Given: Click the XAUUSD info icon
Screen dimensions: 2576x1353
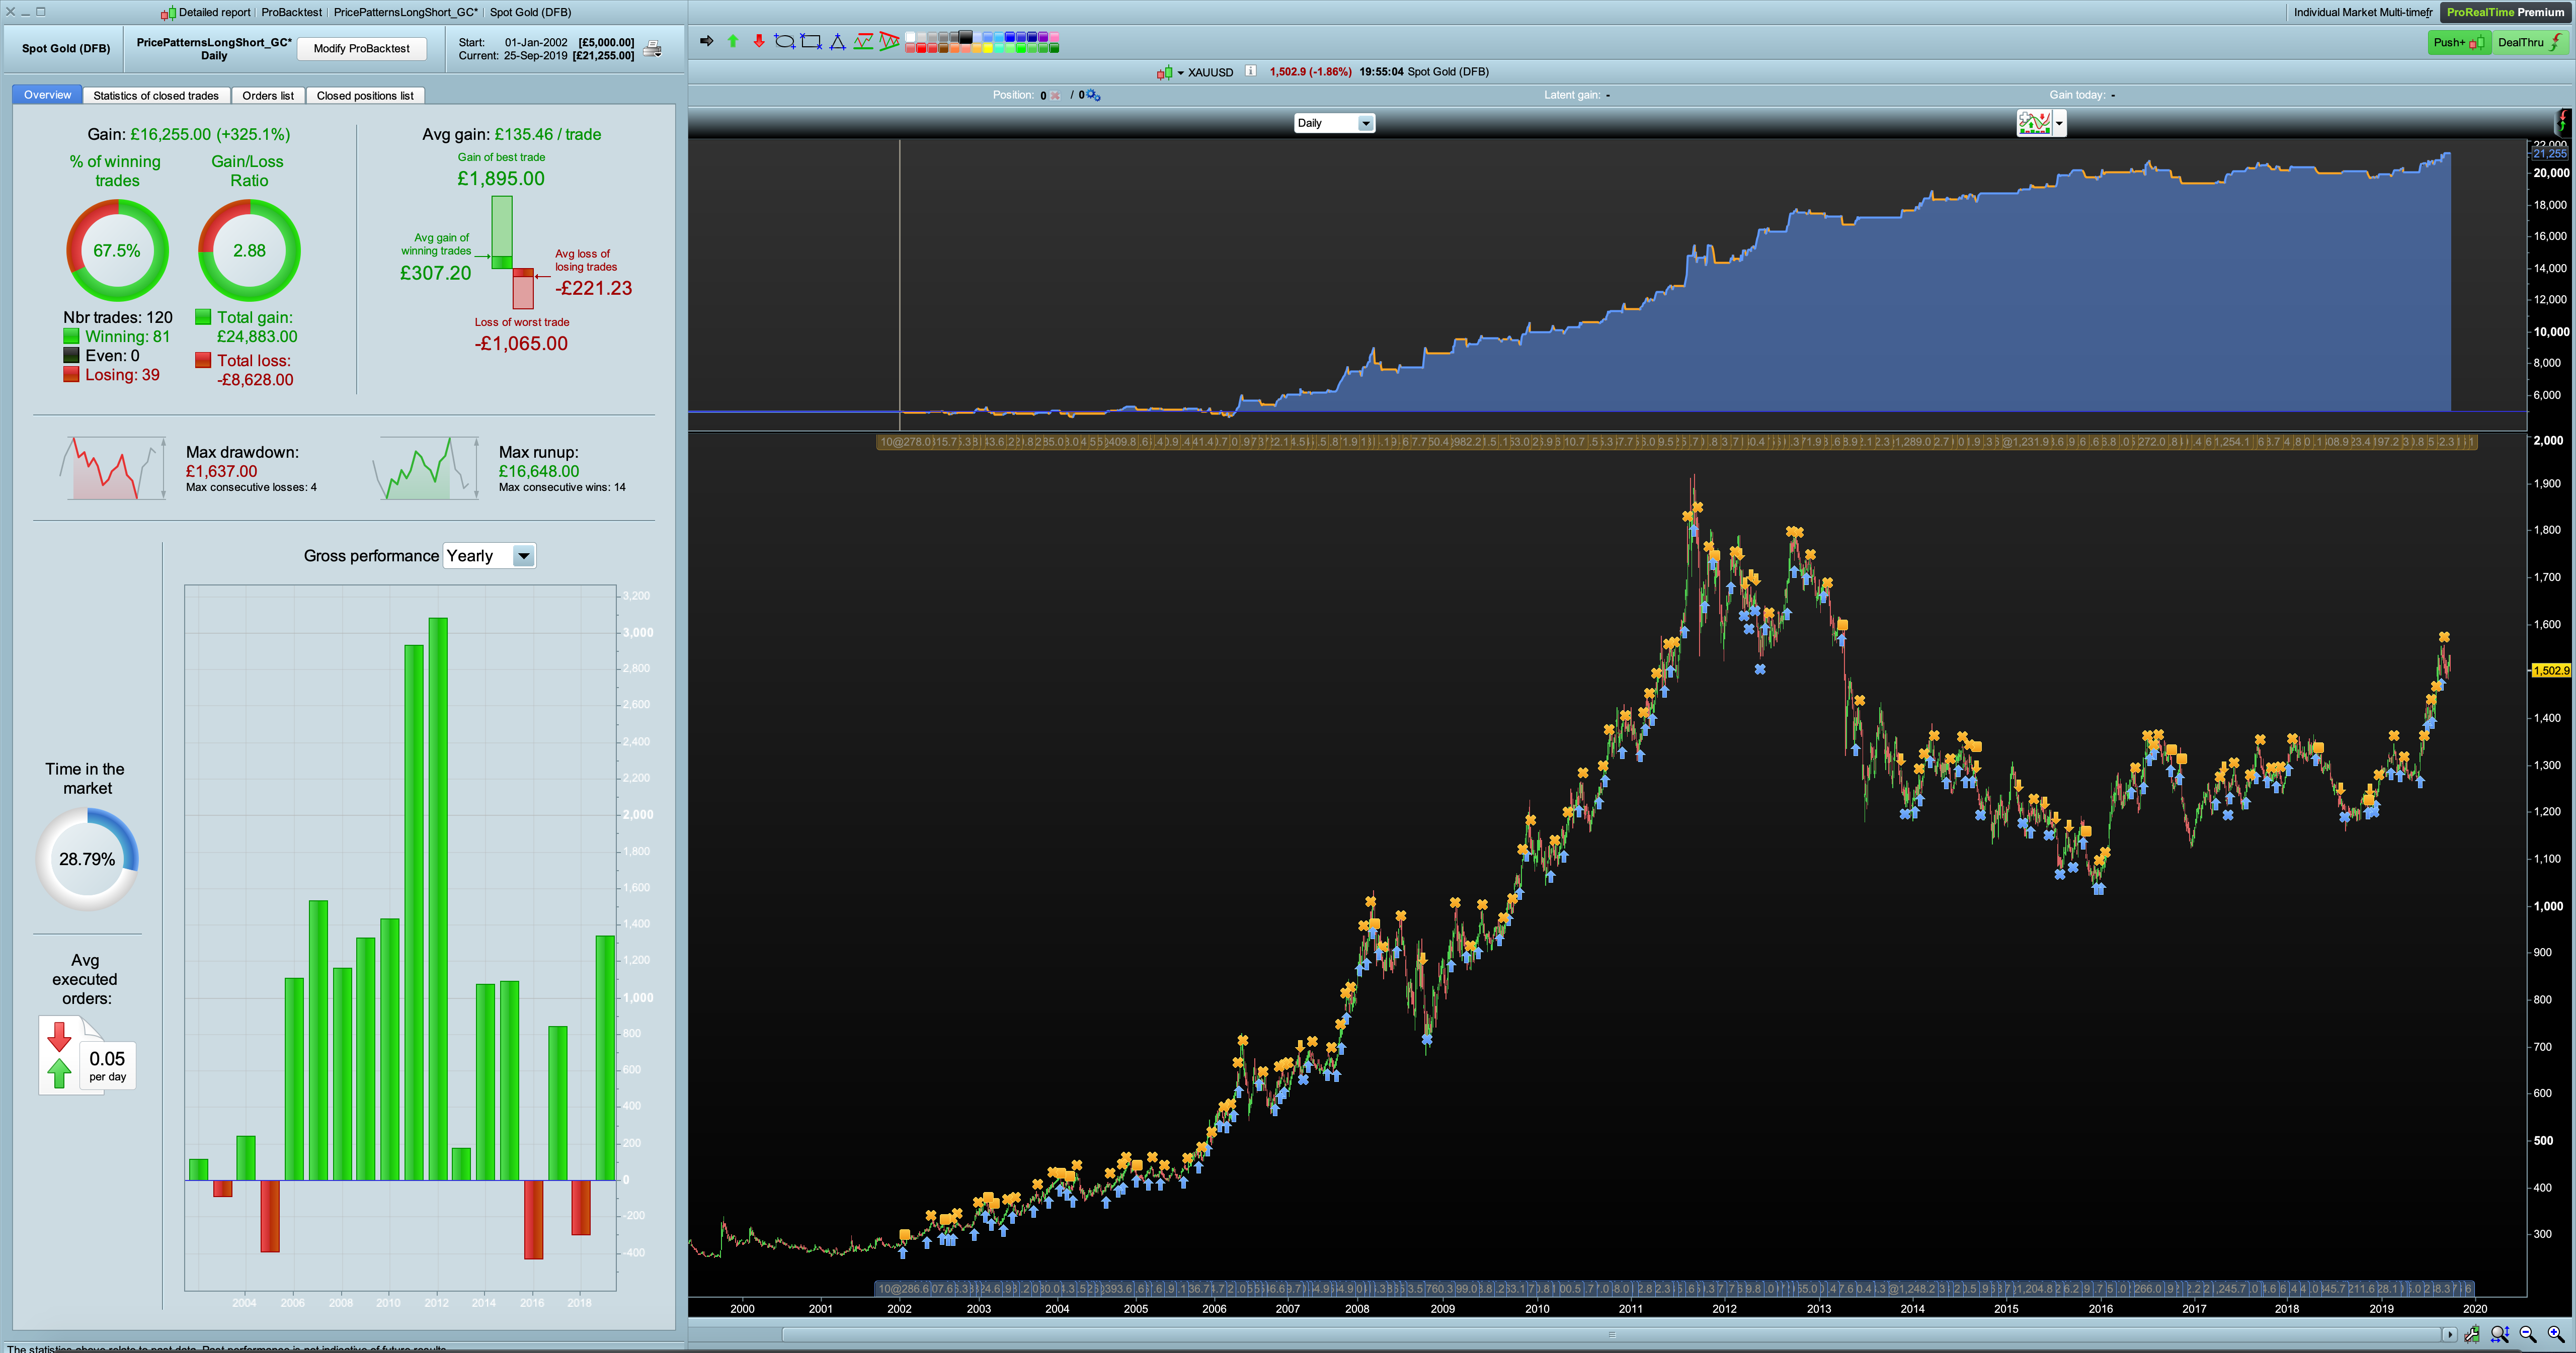Looking at the screenshot, I should pos(1250,71).
